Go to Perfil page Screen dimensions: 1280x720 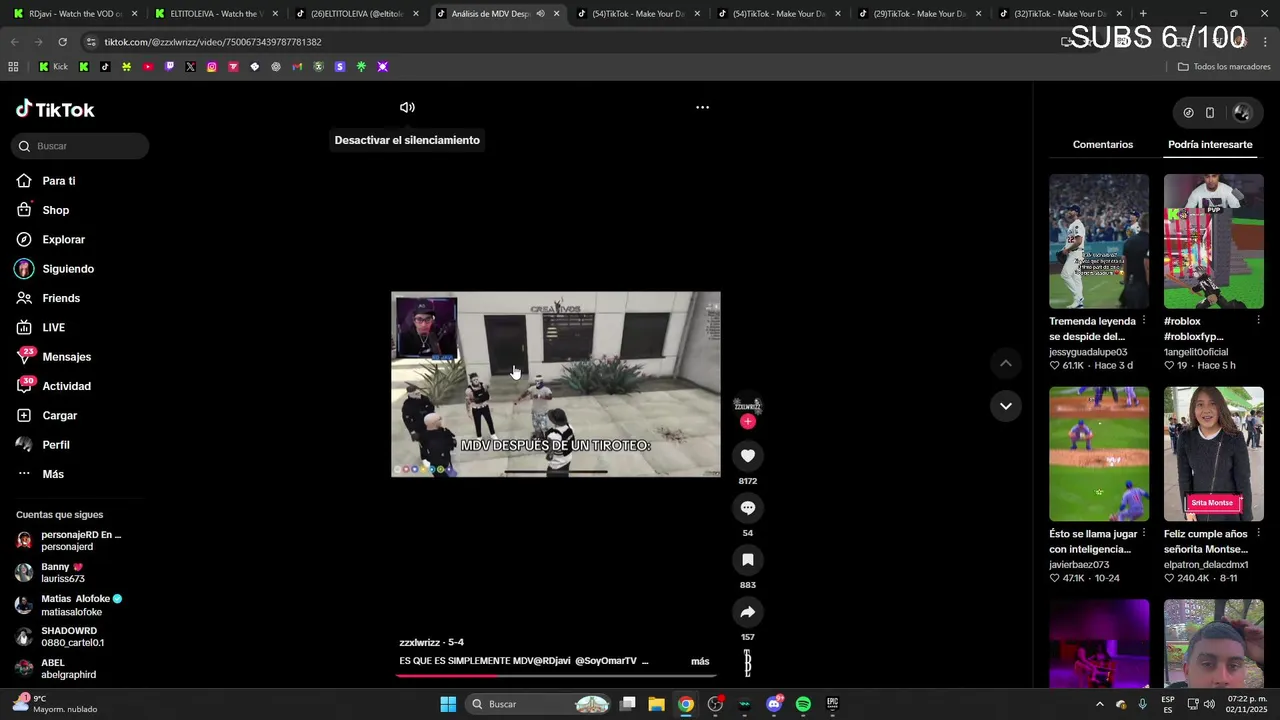56,445
